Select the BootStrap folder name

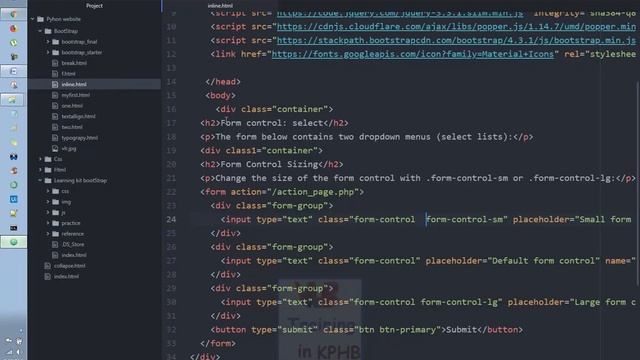click(66, 31)
